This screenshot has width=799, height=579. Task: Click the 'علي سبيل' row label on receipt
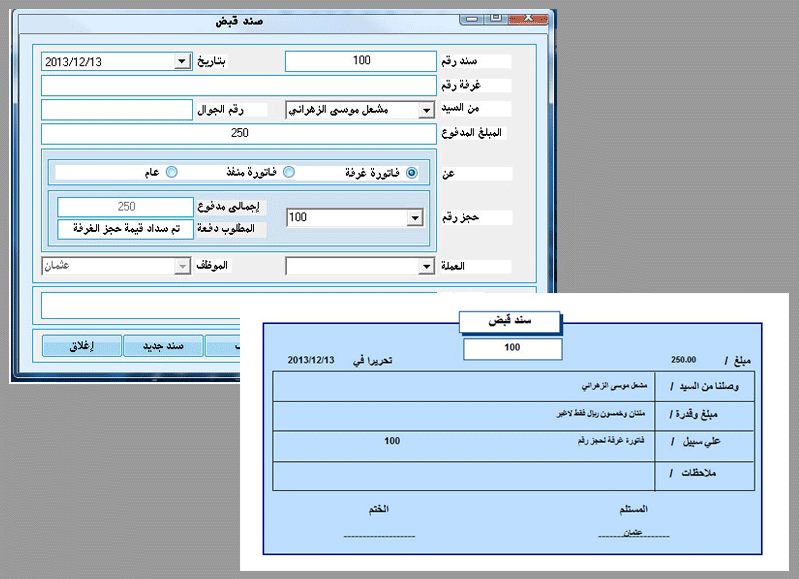click(696, 441)
